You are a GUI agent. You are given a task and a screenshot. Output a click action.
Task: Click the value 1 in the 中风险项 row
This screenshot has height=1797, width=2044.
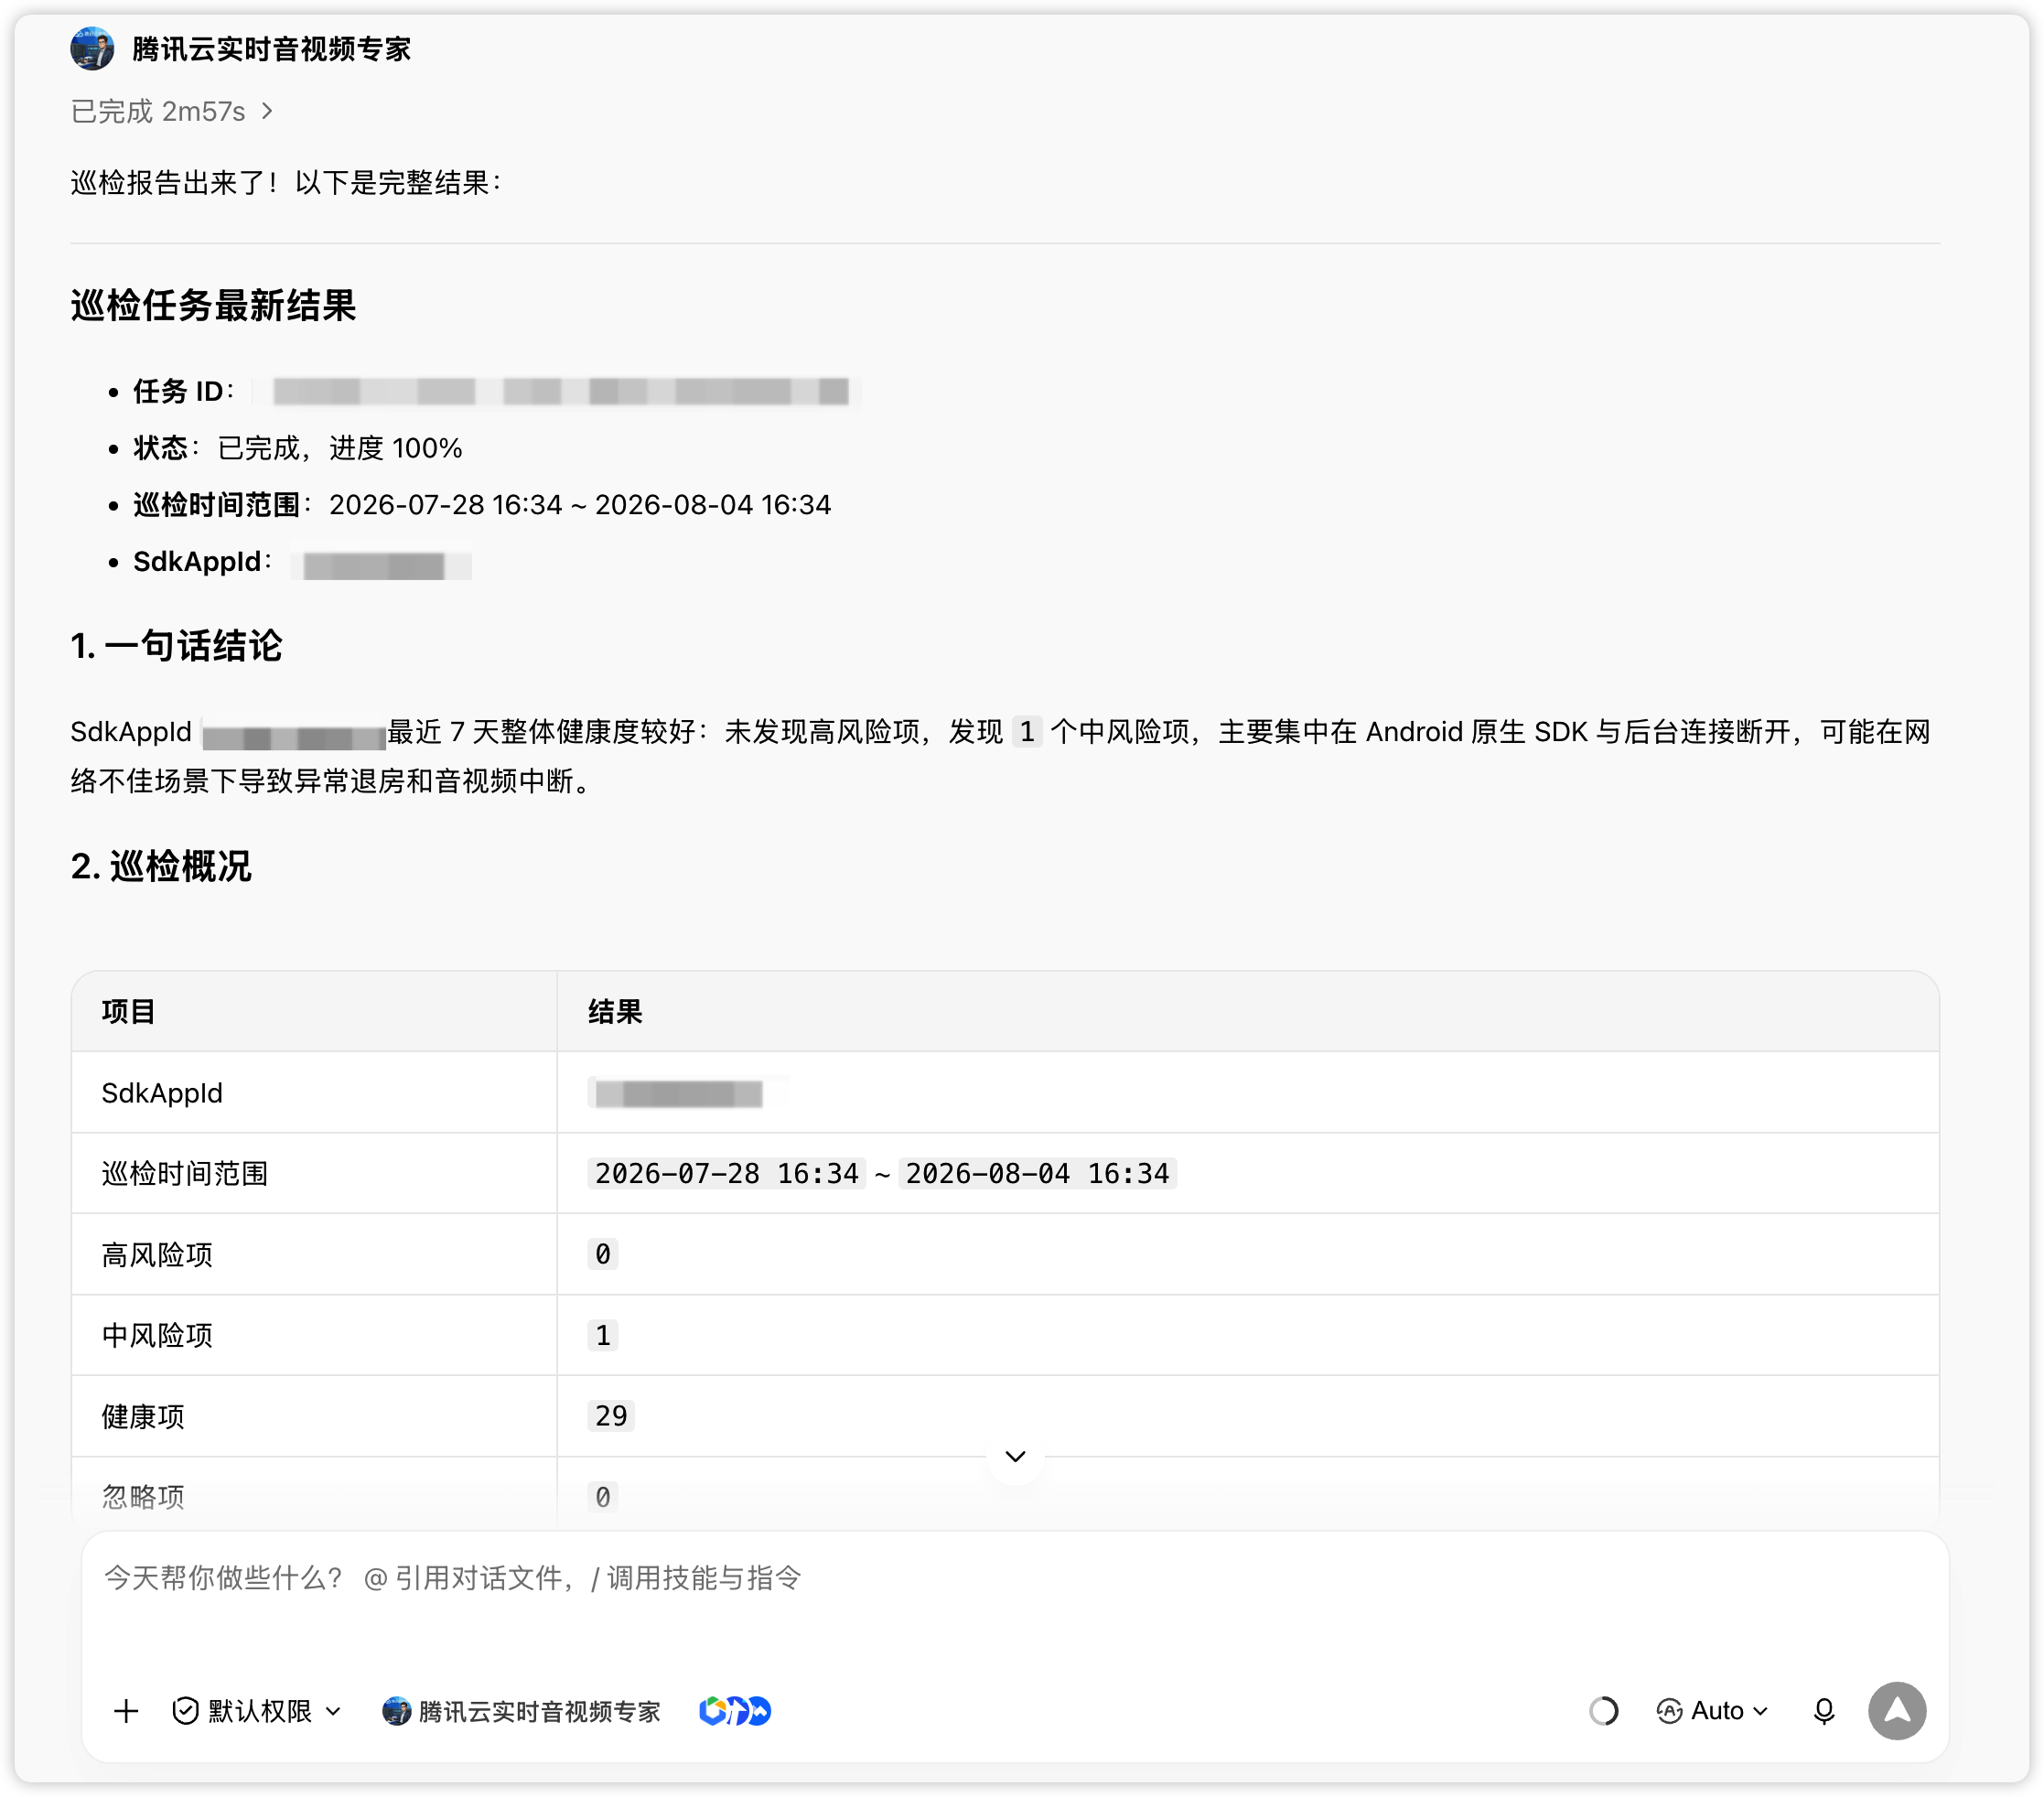[x=603, y=1335]
